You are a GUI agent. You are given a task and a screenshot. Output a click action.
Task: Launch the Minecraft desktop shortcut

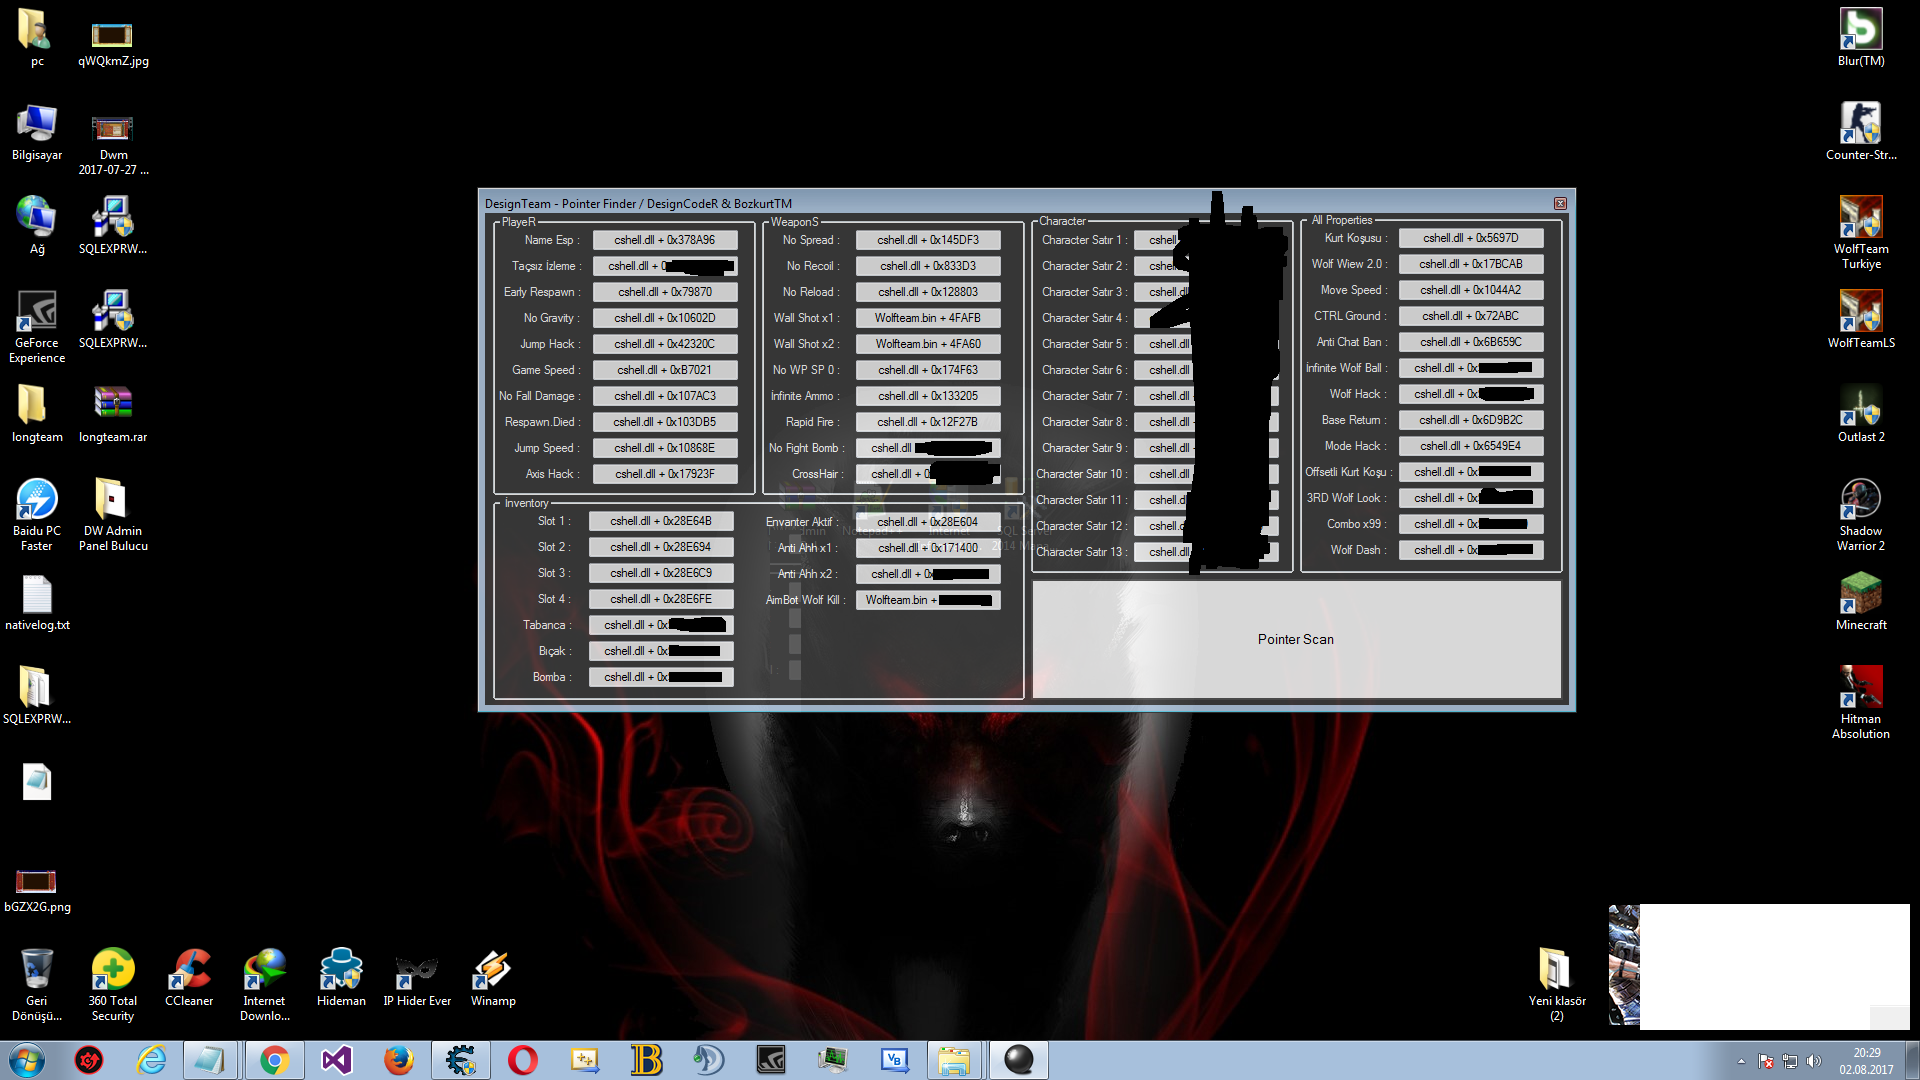coord(1861,601)
